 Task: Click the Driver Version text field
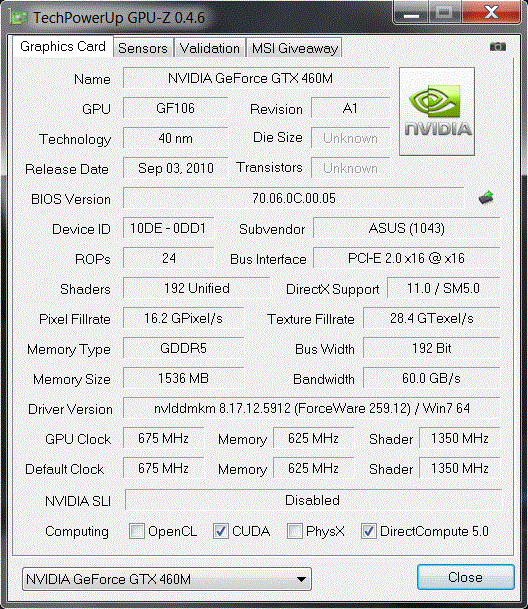[x=312, y=408]
